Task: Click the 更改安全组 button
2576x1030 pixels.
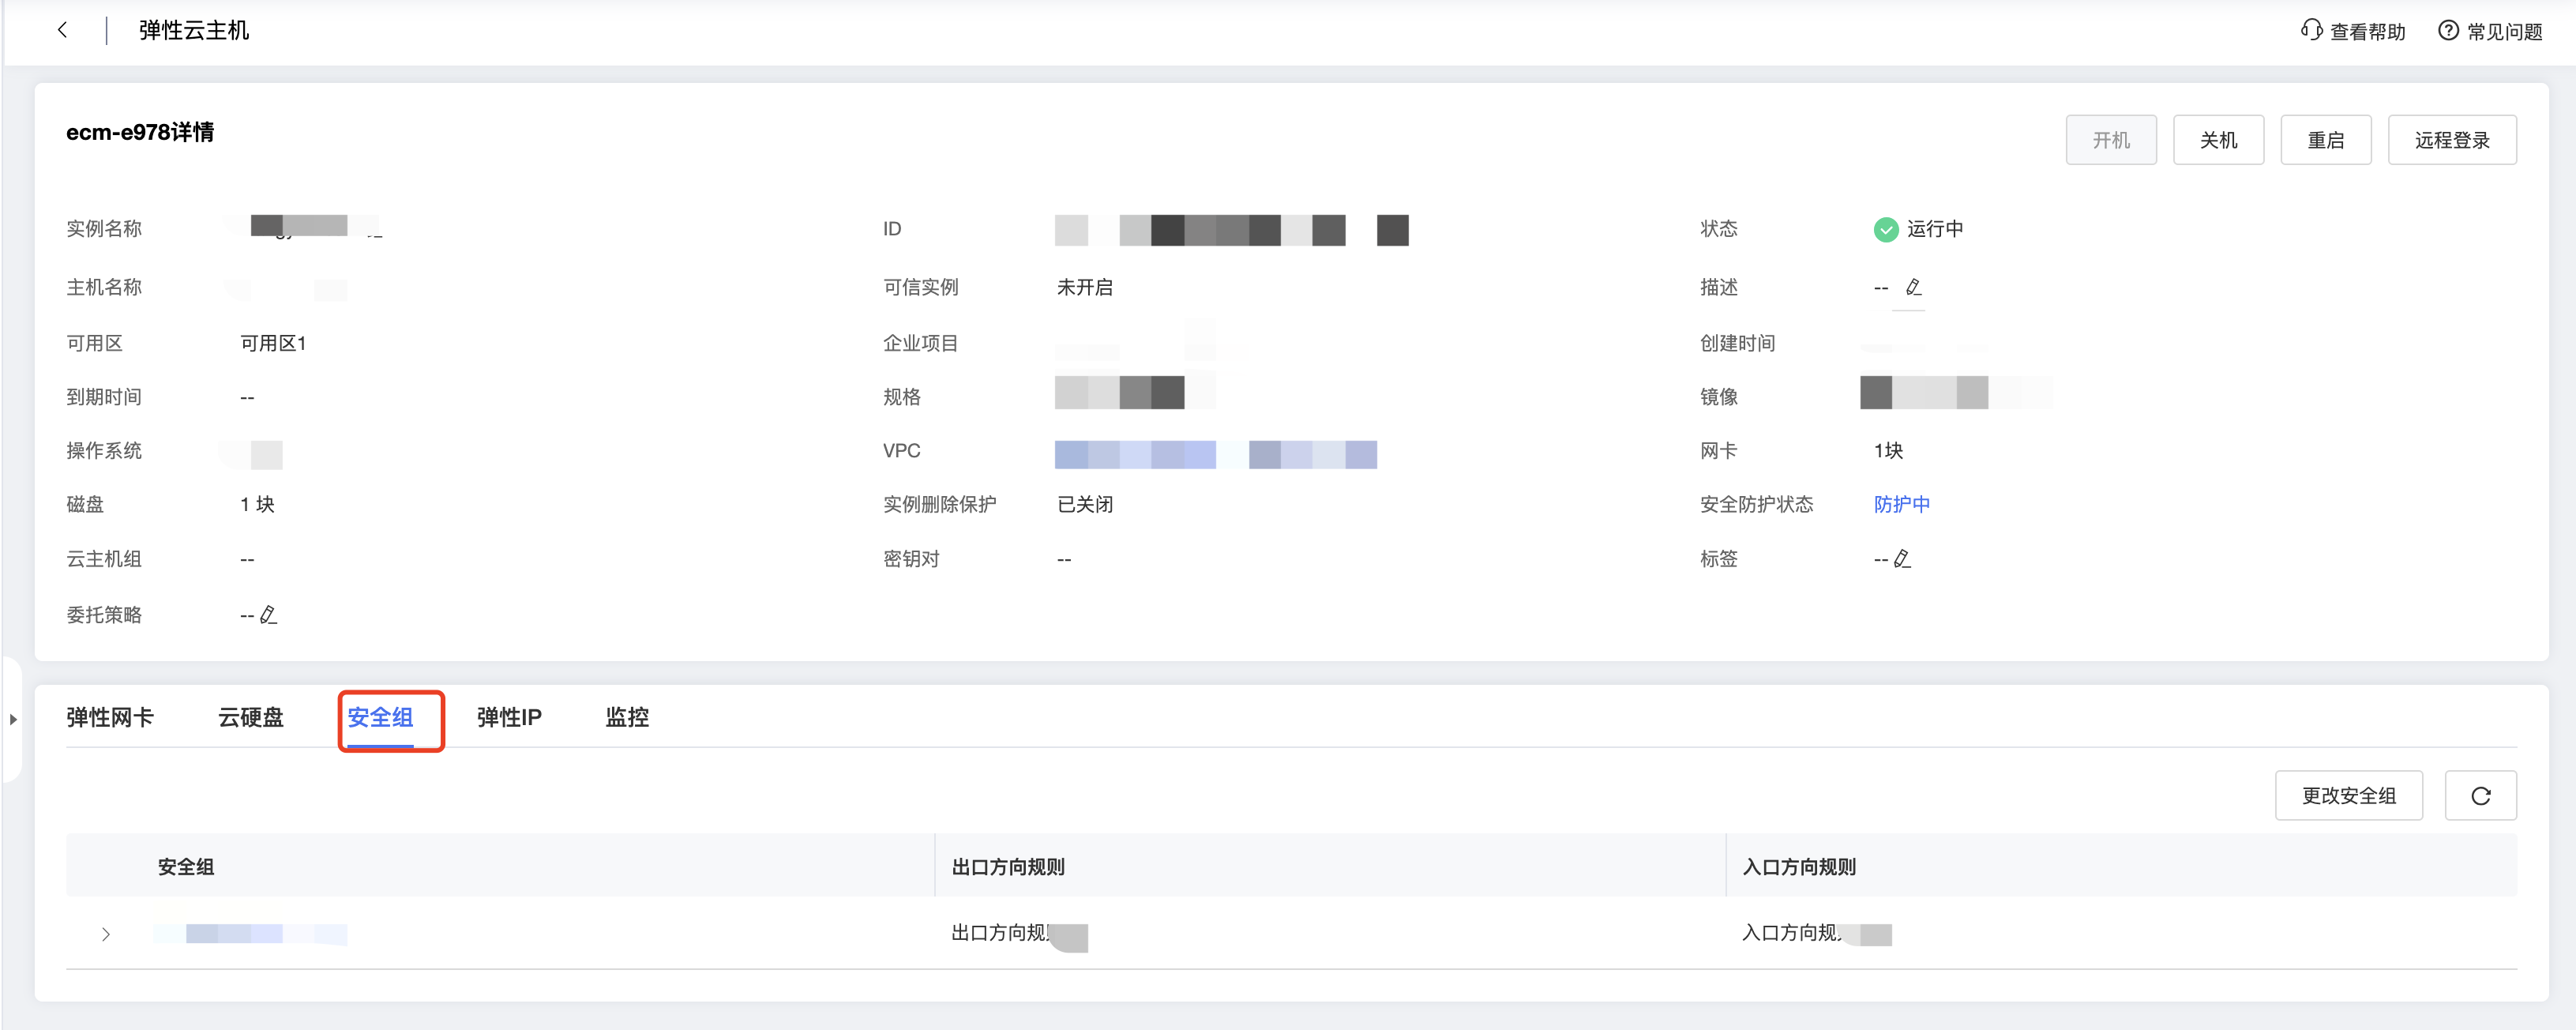Action: [2348, 796]
